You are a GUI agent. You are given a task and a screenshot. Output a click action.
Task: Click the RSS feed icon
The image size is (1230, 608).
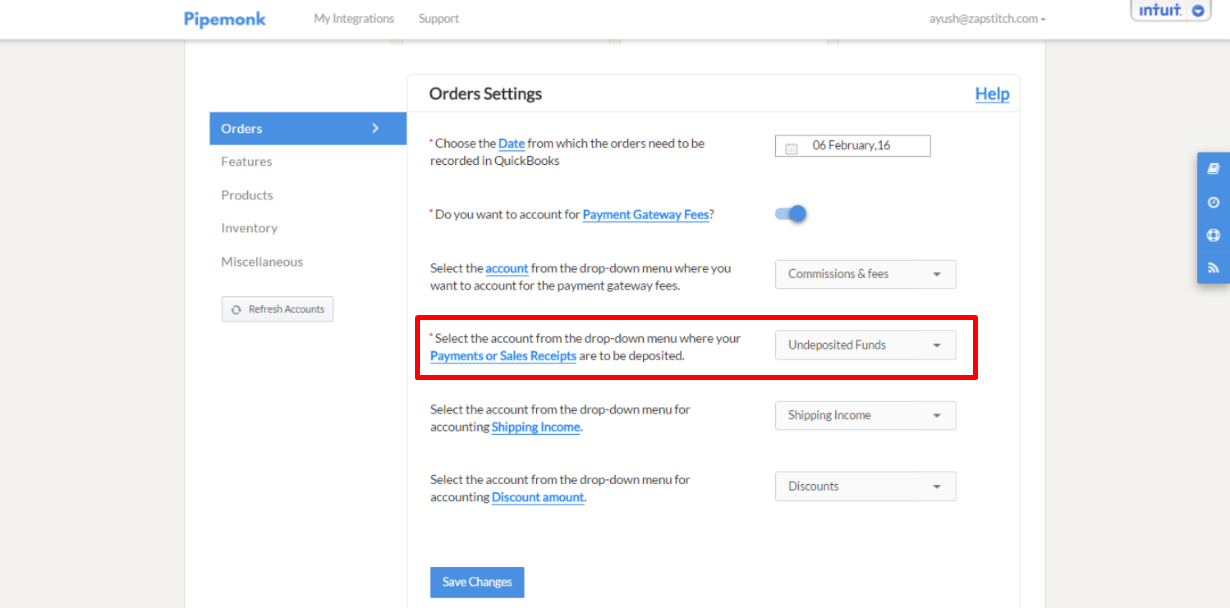(x=1213, y=268)
